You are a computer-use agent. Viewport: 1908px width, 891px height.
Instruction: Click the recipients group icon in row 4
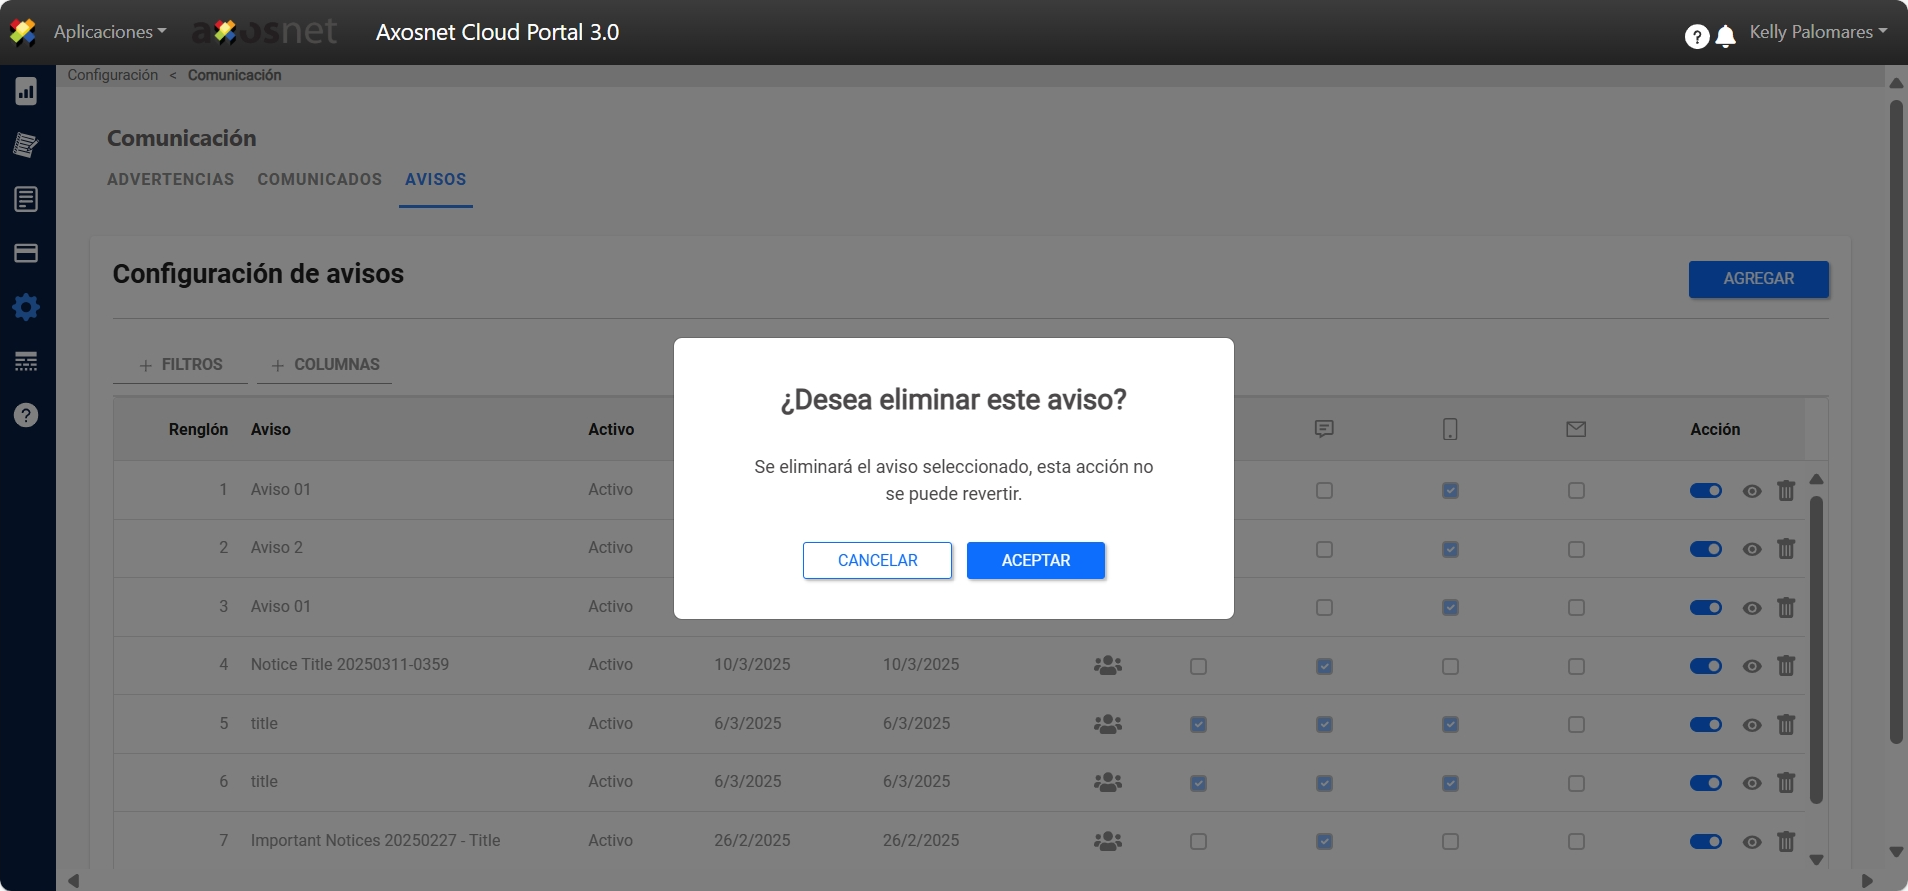(x=1107, y=666)
